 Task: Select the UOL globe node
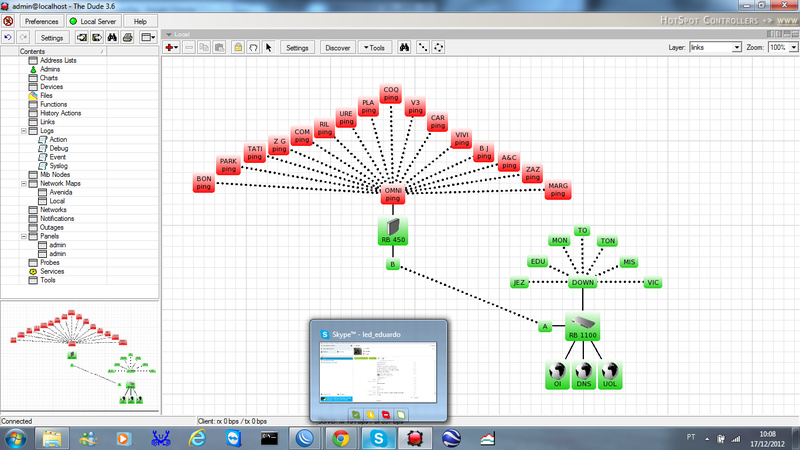pos(610,374)
